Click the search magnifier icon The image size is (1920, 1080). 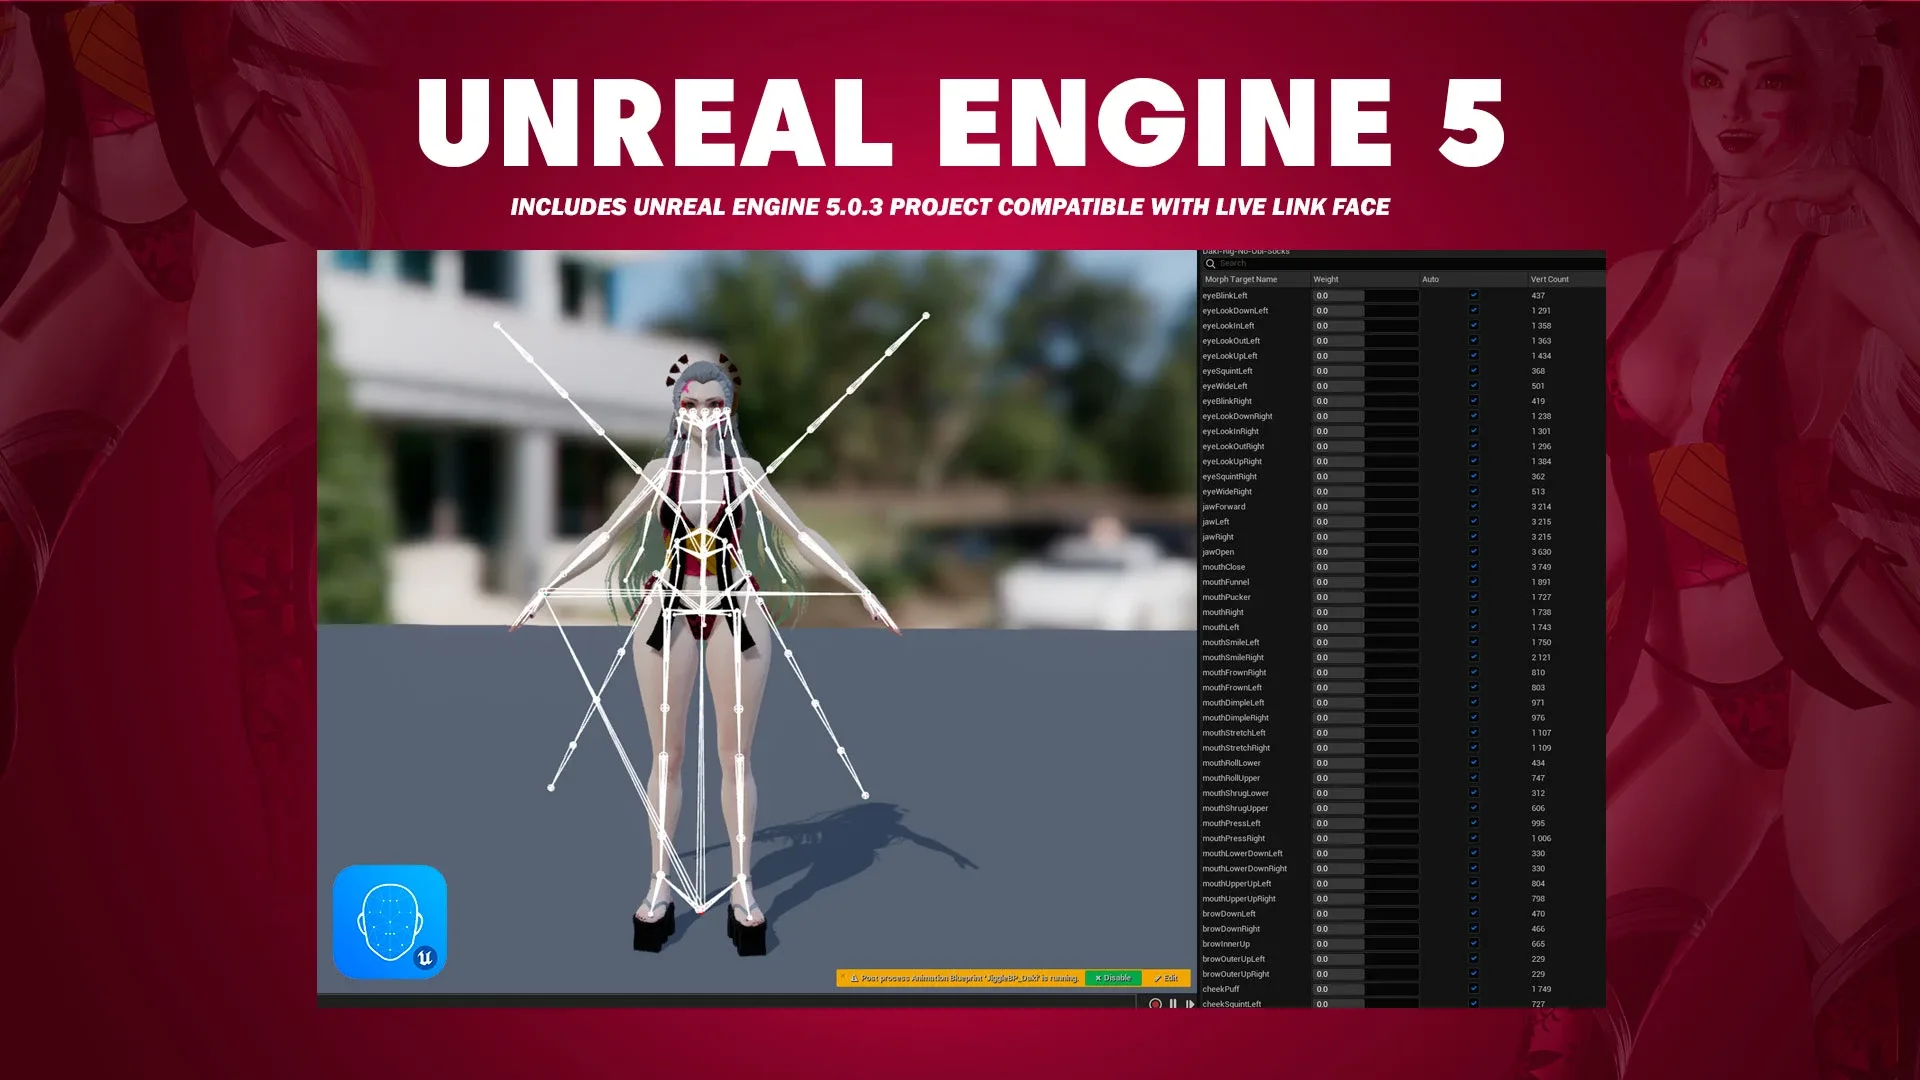[x=1210, y=264]
